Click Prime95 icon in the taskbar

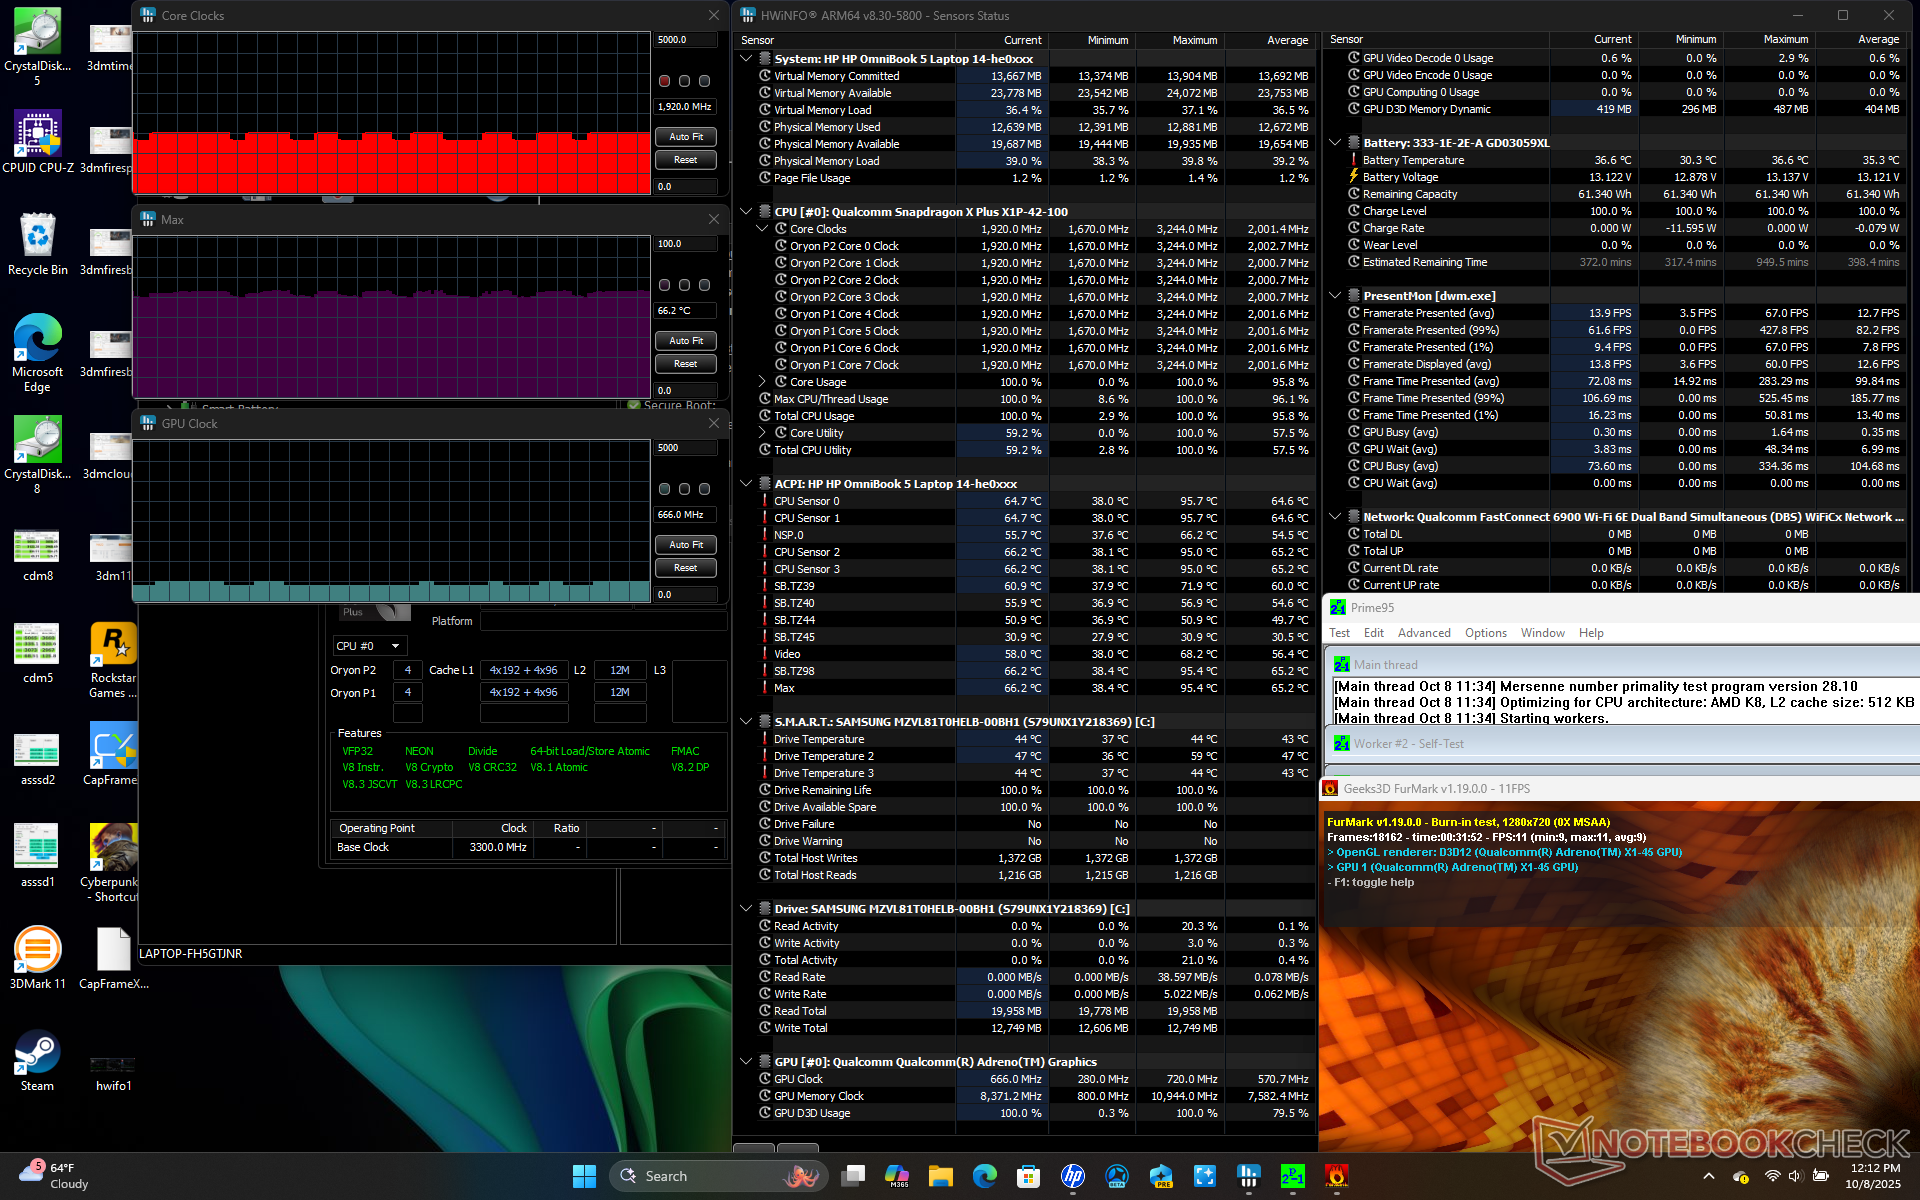tap(1292, 1176)
